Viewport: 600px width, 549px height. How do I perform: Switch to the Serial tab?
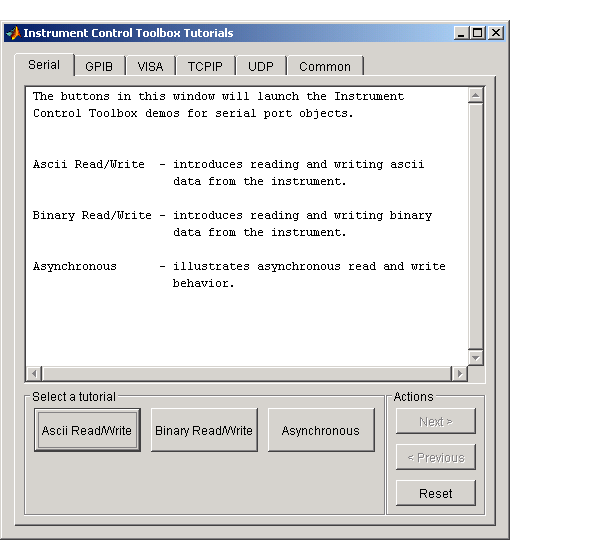coord(44,65)
